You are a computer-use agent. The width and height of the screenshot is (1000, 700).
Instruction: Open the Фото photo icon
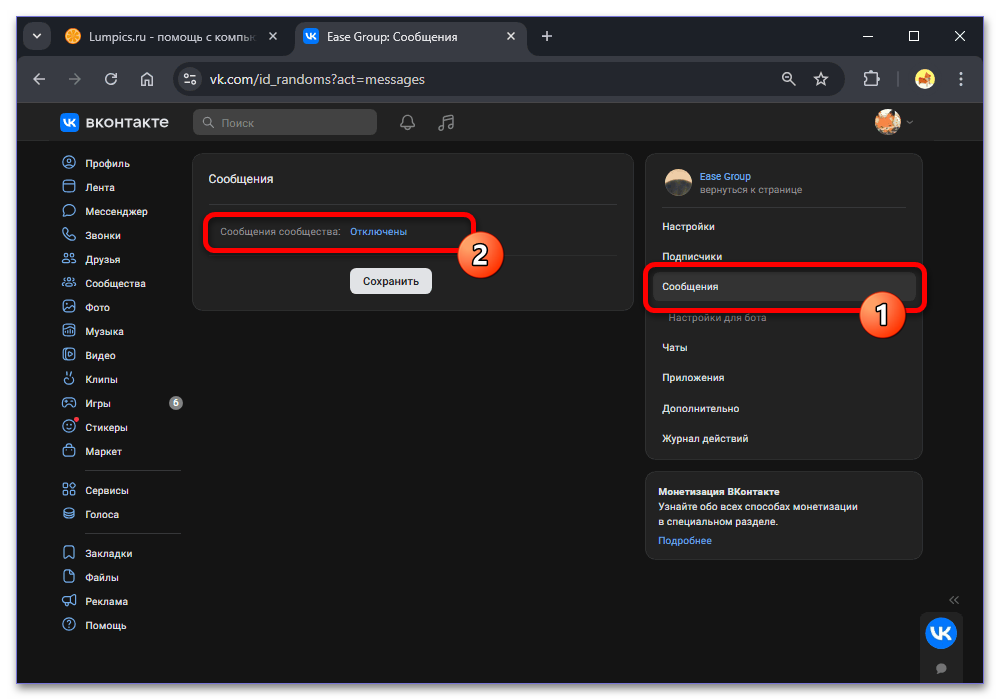tap(69, 306)
